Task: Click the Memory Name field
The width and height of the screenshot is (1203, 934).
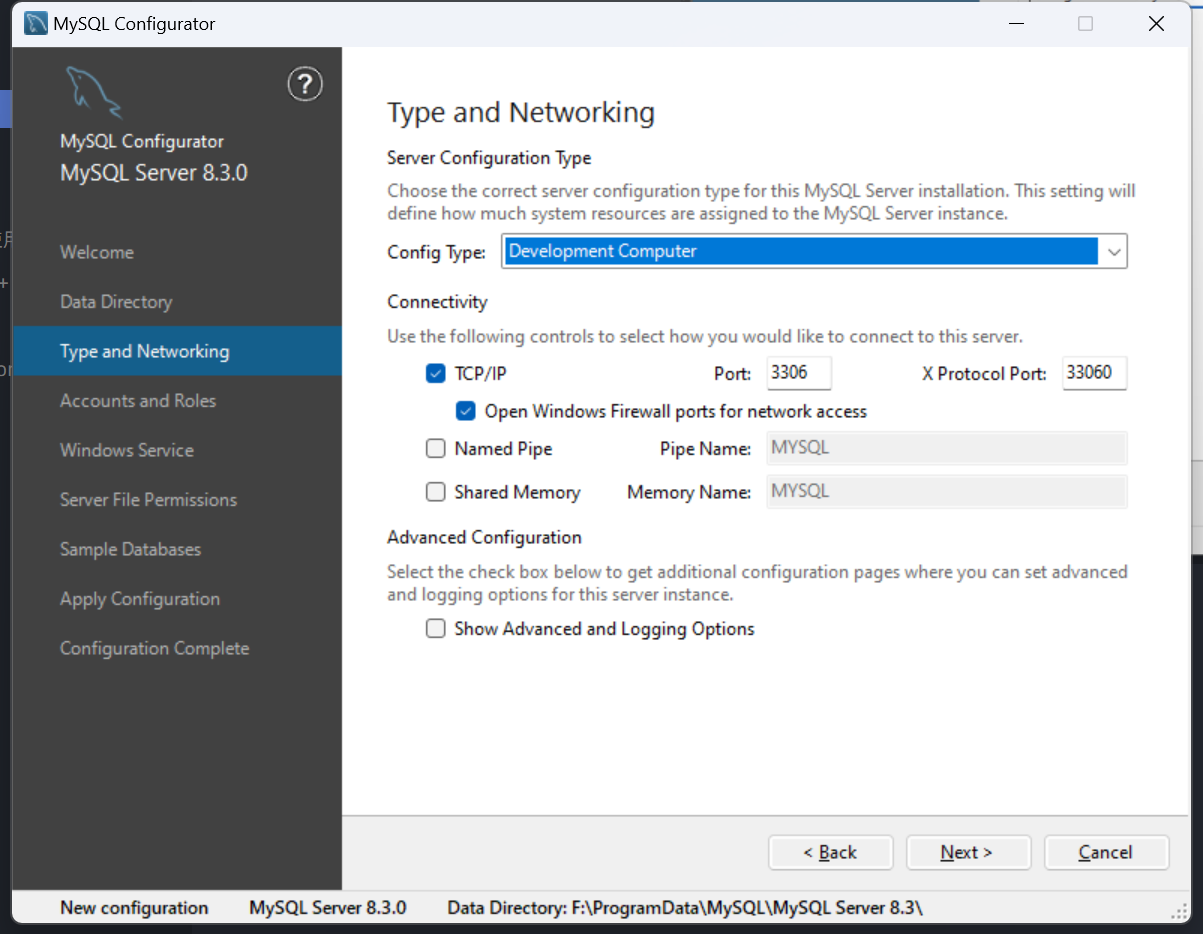Action: 947,491
